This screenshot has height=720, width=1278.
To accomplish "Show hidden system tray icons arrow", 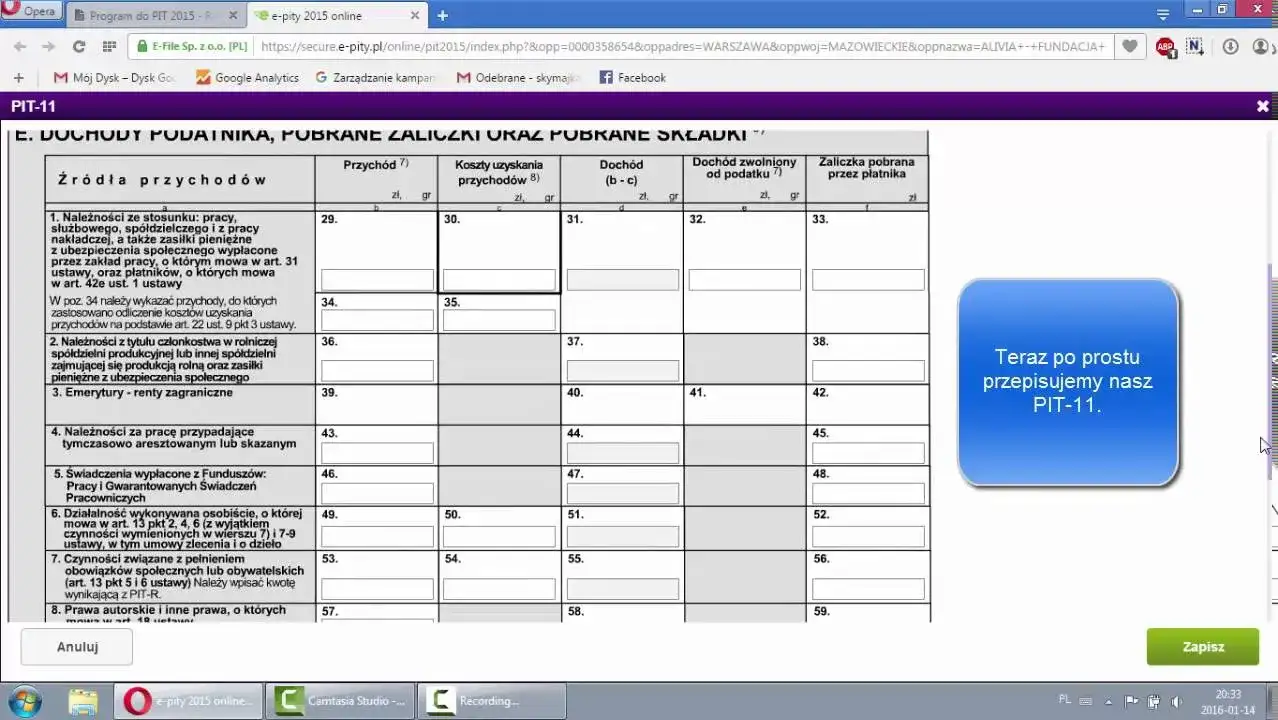I will point(1110,701).
